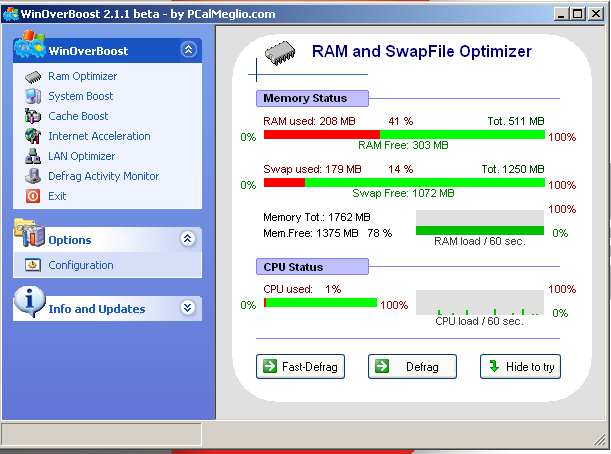Image resolution: width=611 pixels, height=454 pixels.
Task: Open Ram Optimizer from the sidebar
Action: click(83, 76)
